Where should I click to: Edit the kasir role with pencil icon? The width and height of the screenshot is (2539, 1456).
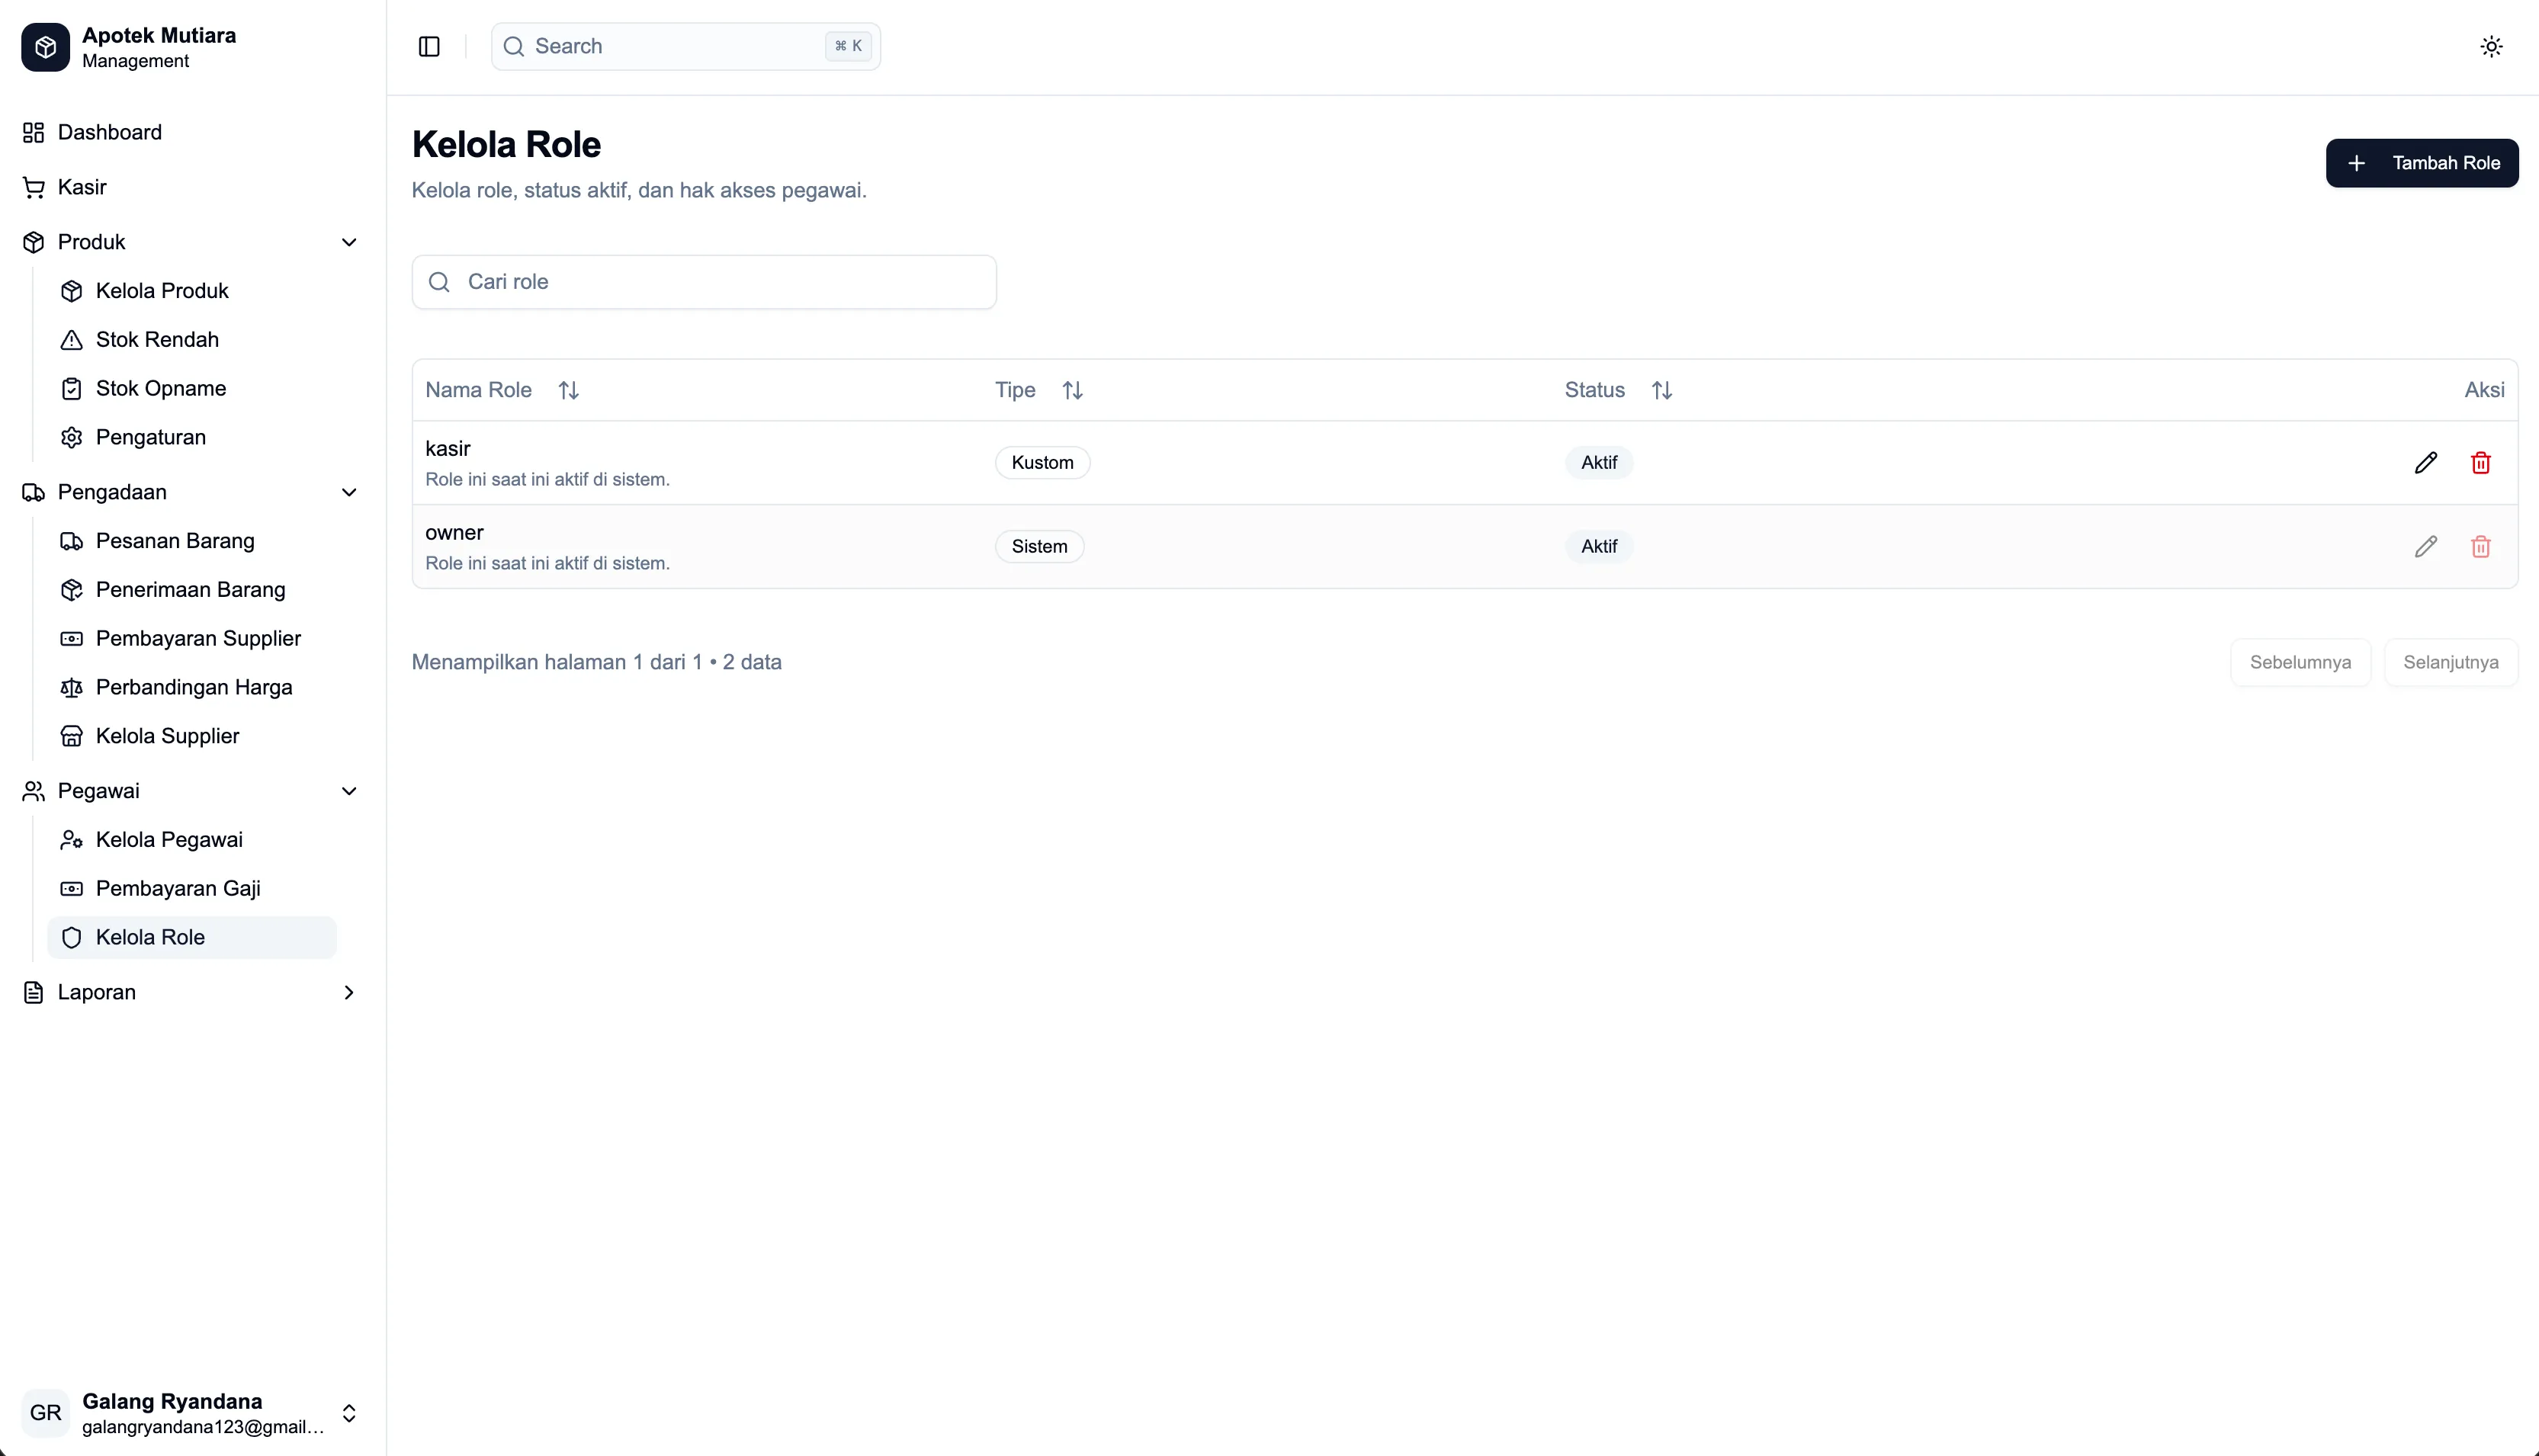pyautogui.click(x=2425, y=463)
